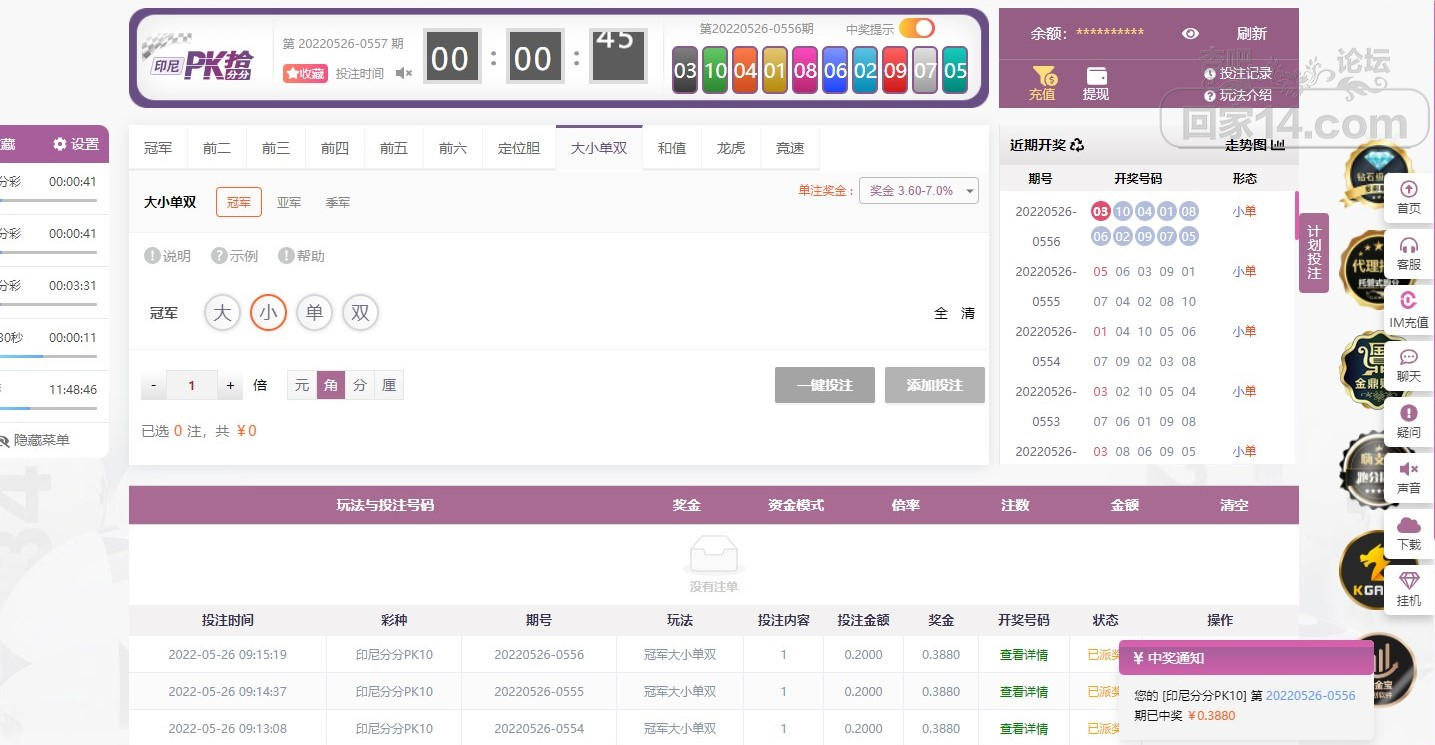Open 查看详情 link for period 20220526-0556

1024,655
